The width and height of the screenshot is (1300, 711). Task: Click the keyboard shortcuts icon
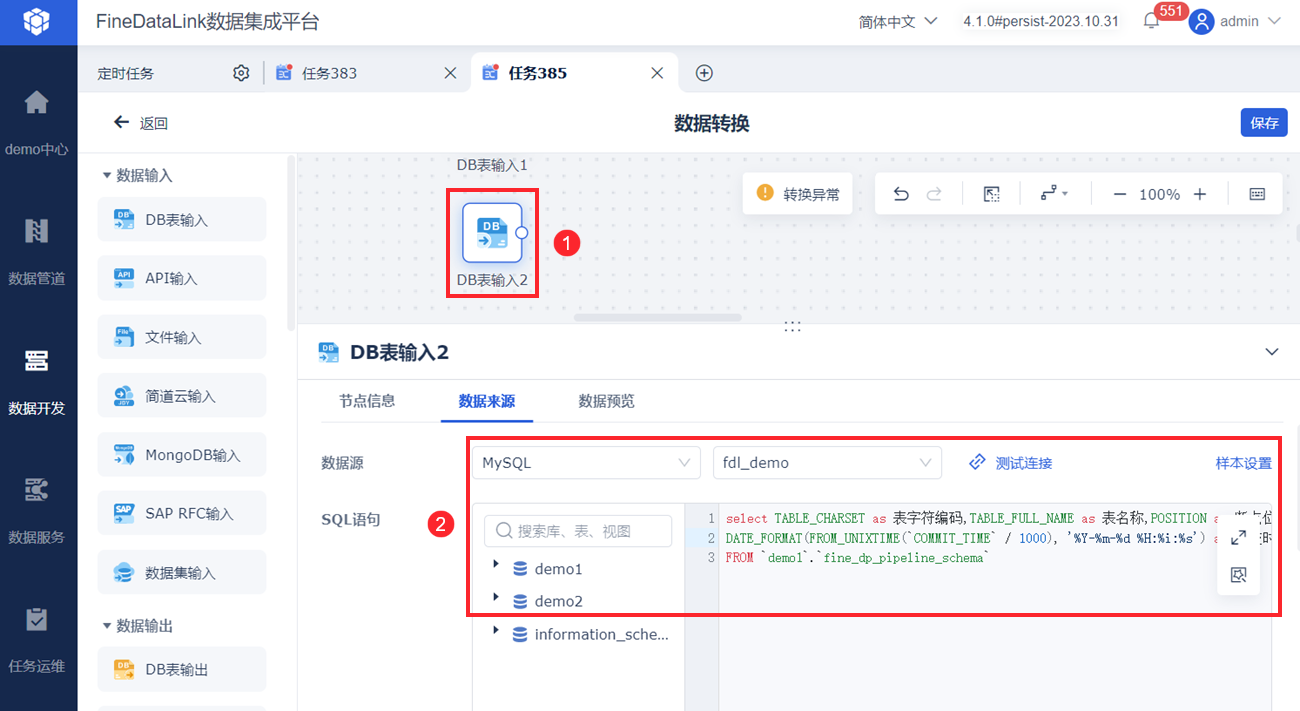[x=1258, y=194]
